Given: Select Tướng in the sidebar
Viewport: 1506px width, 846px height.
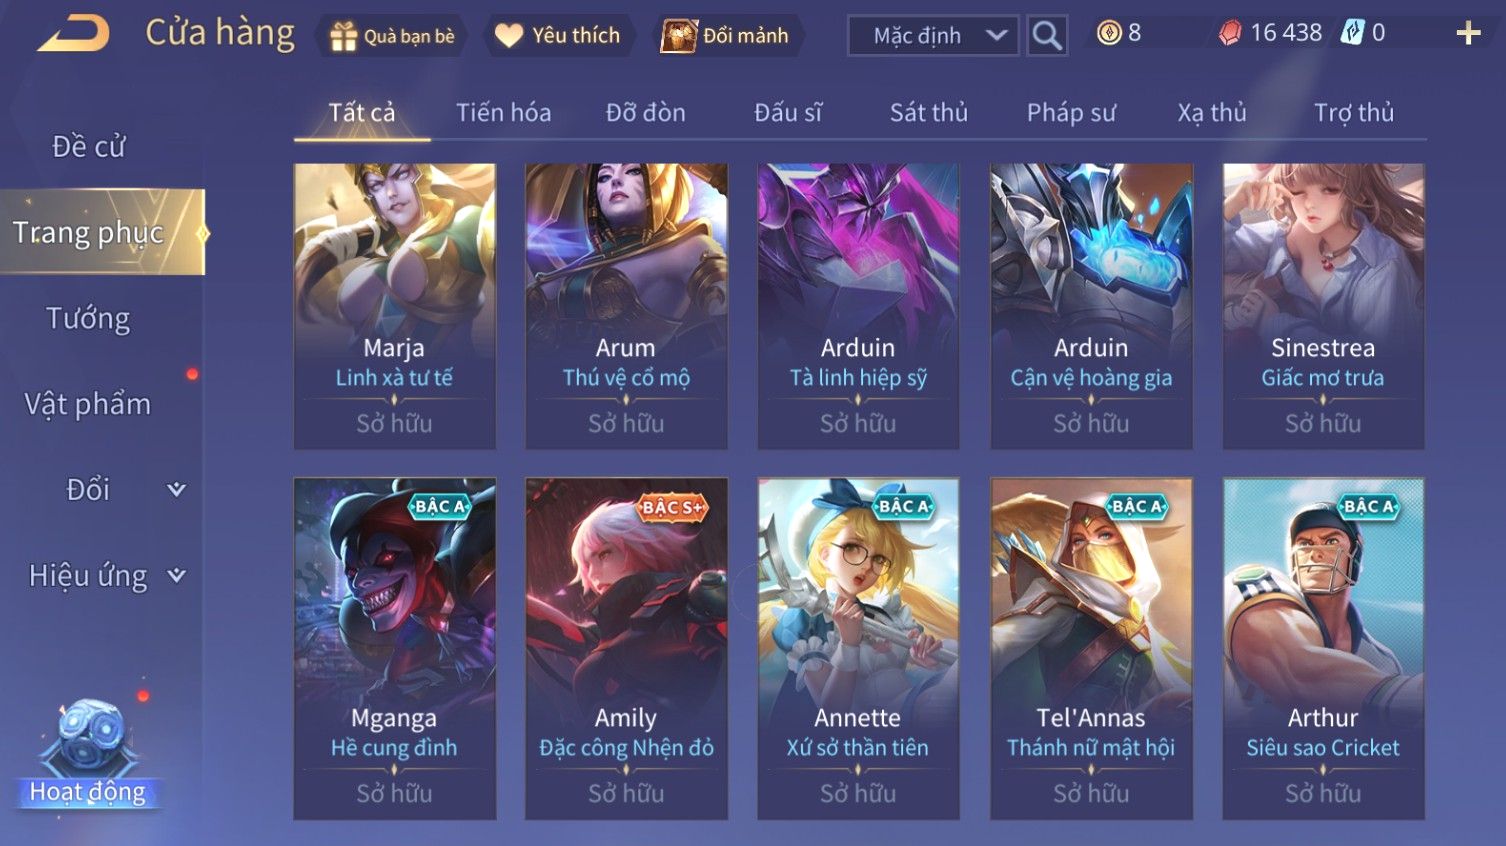Looking at the screenshot, I should tap(88, 319).
